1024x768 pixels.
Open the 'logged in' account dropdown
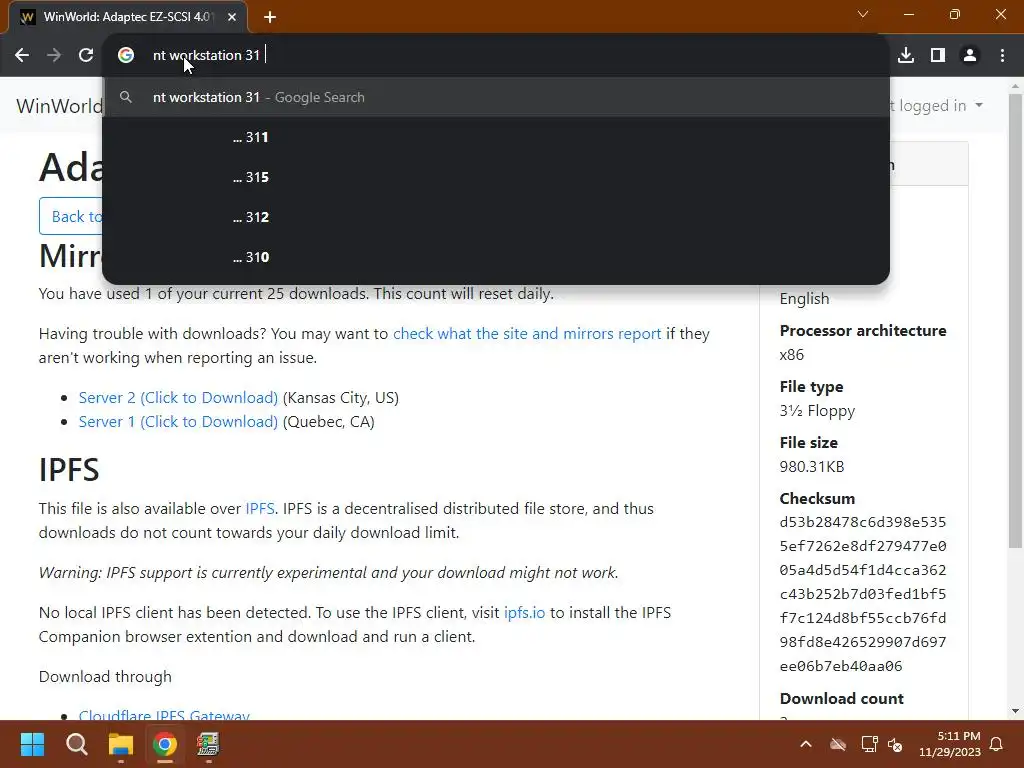tap(938, 106)
